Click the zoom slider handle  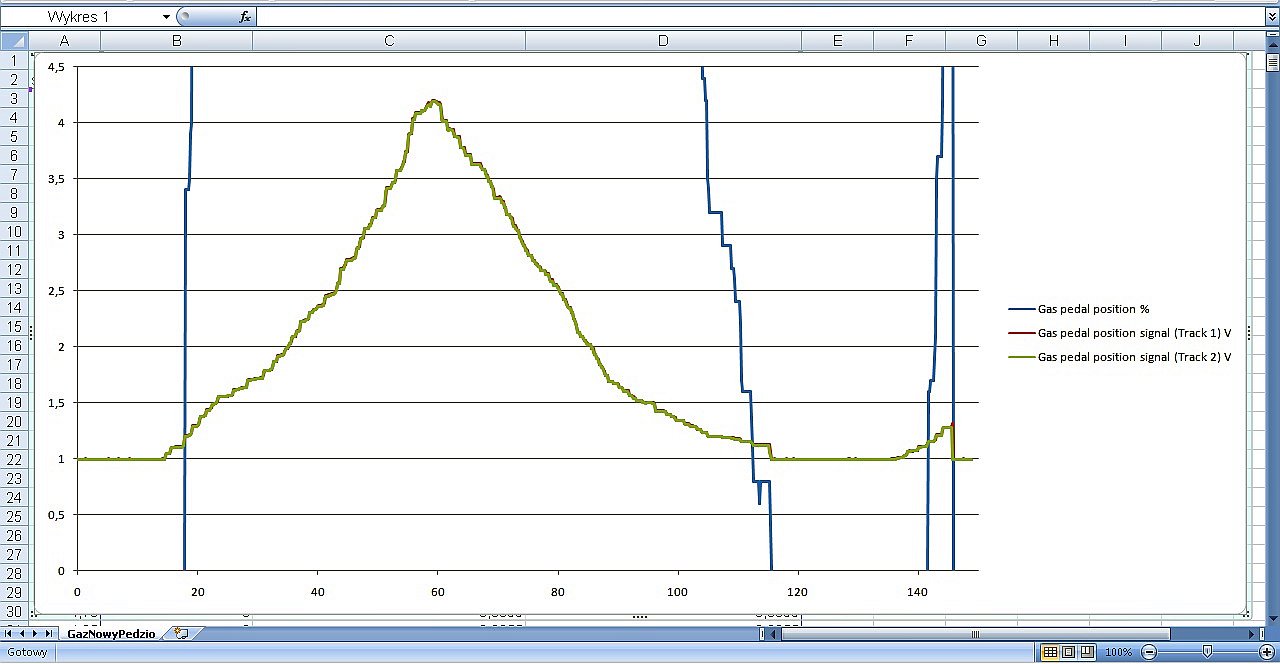point(1207,653)
